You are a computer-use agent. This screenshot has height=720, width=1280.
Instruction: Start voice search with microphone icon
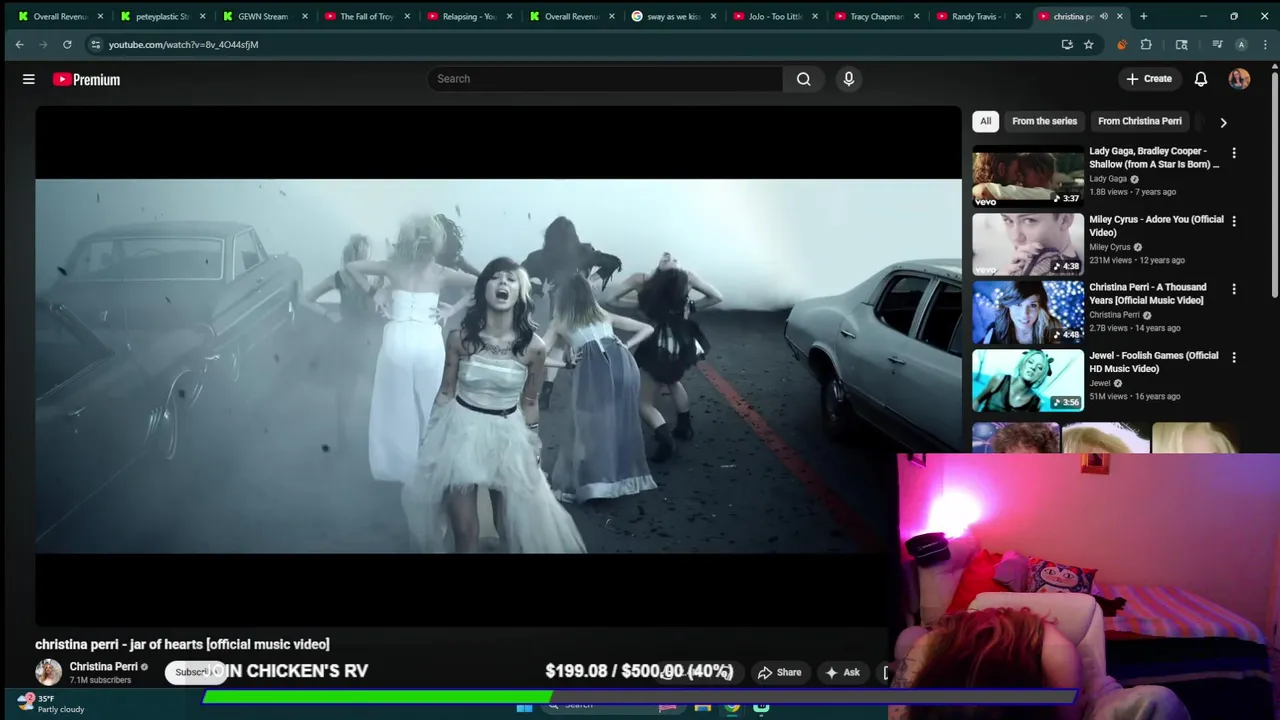coord(849,79)
